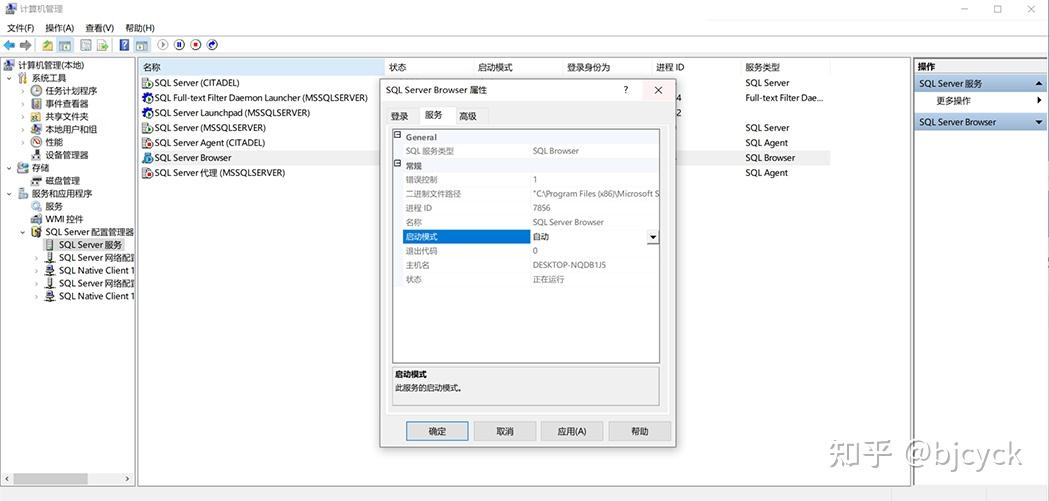Screen dimensions: 1049x501
Task: Toggle the Show/Hide Console Tree toolbar icon
Action: tap(65, 45)
